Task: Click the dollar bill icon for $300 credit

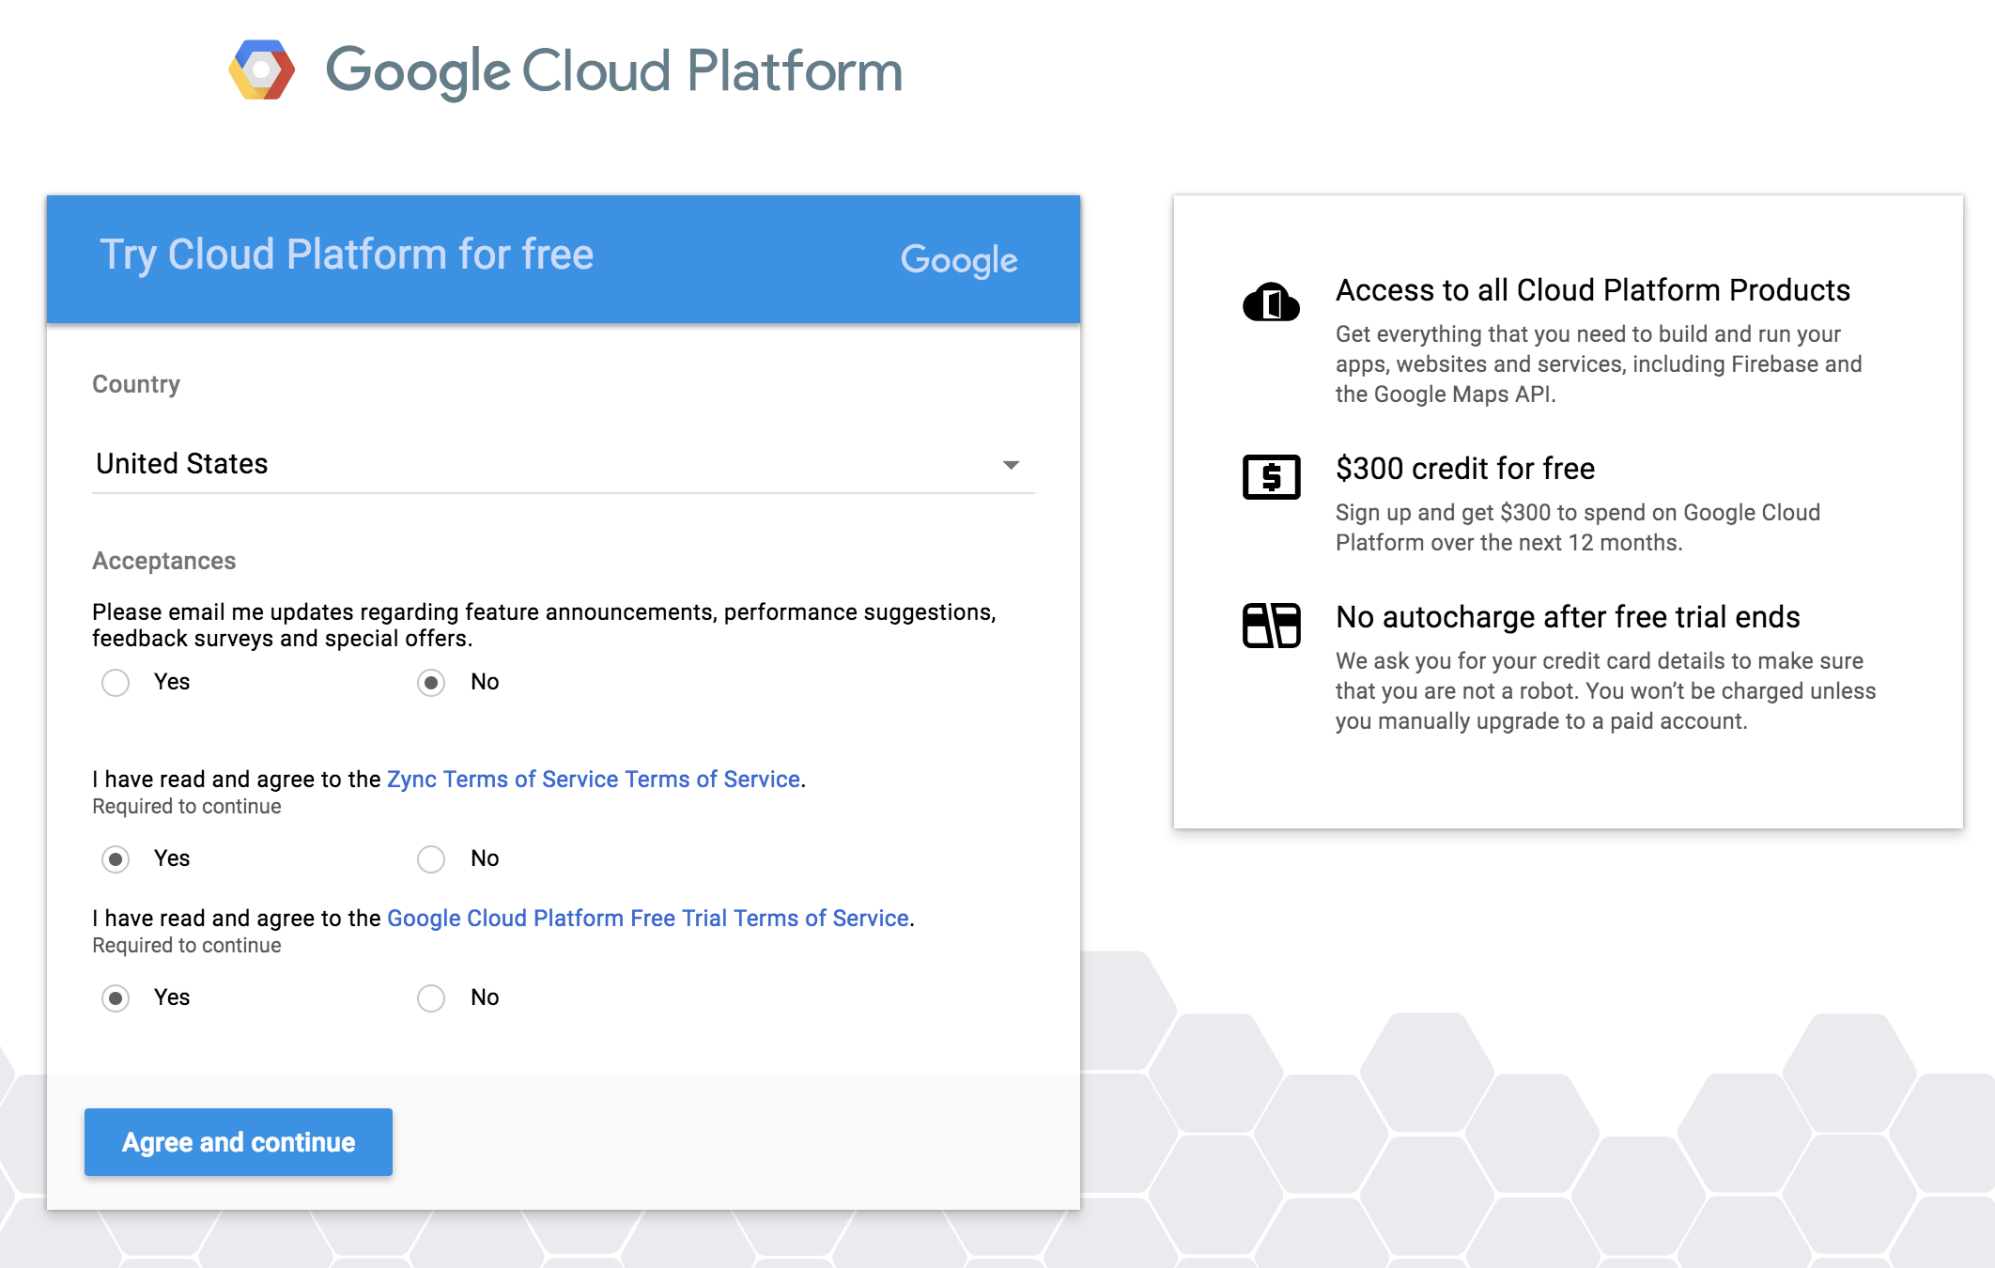Action: 1271,476
